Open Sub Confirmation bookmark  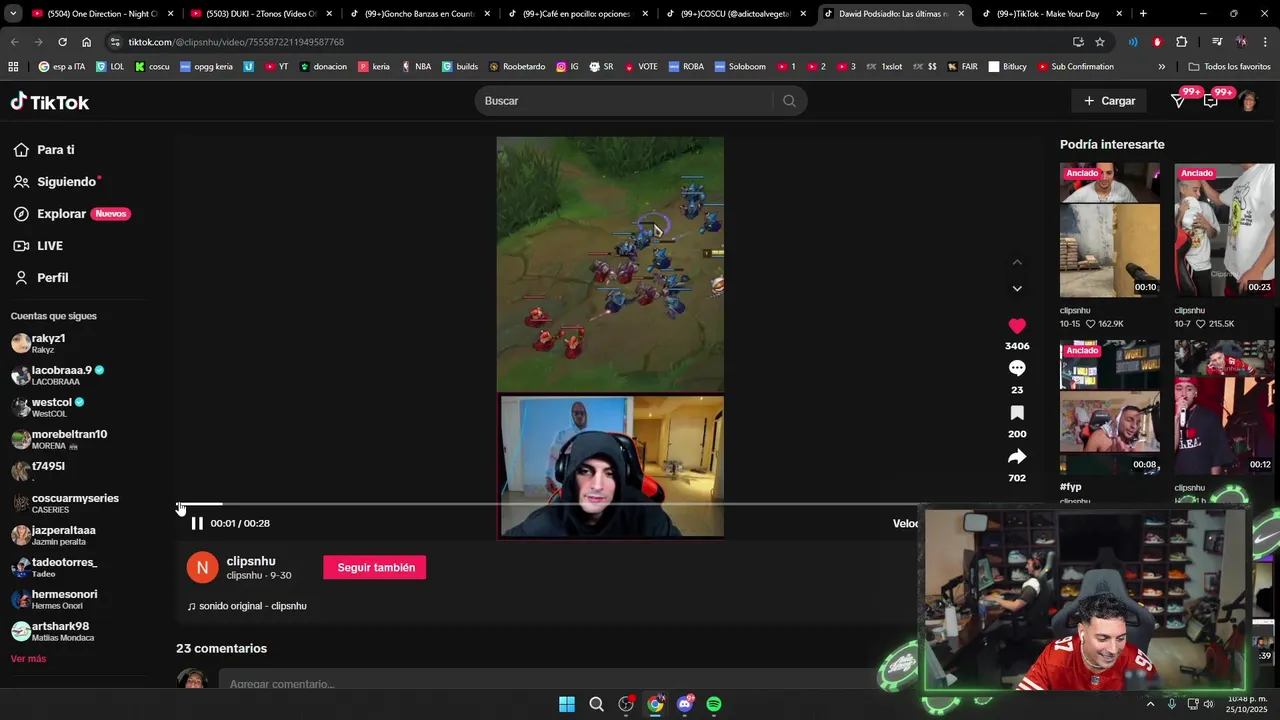tap(1076, 67)
